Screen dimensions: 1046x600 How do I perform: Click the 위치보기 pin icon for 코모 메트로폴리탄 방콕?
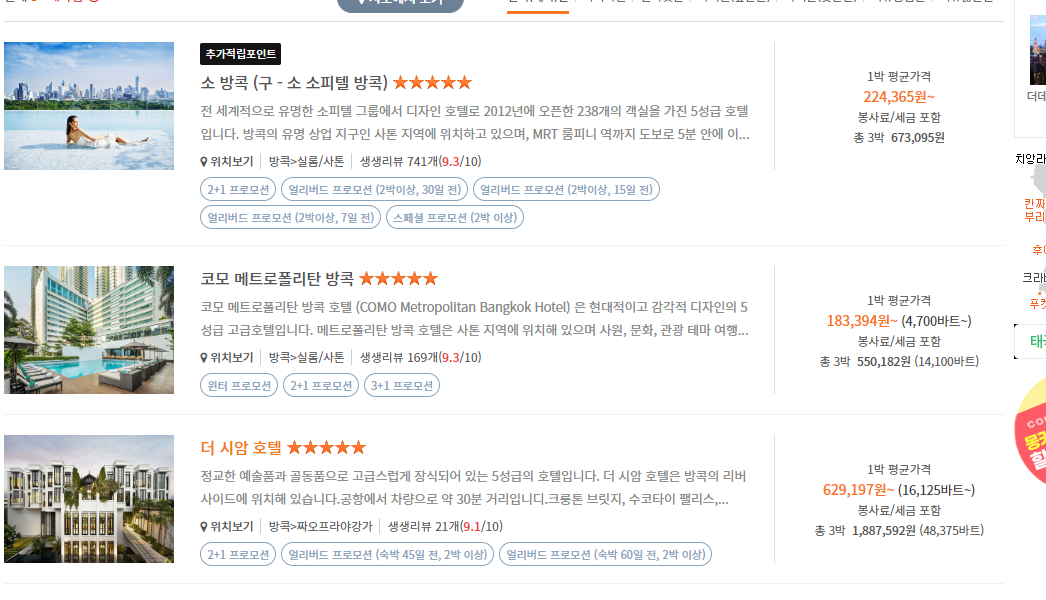click(203, 358)
